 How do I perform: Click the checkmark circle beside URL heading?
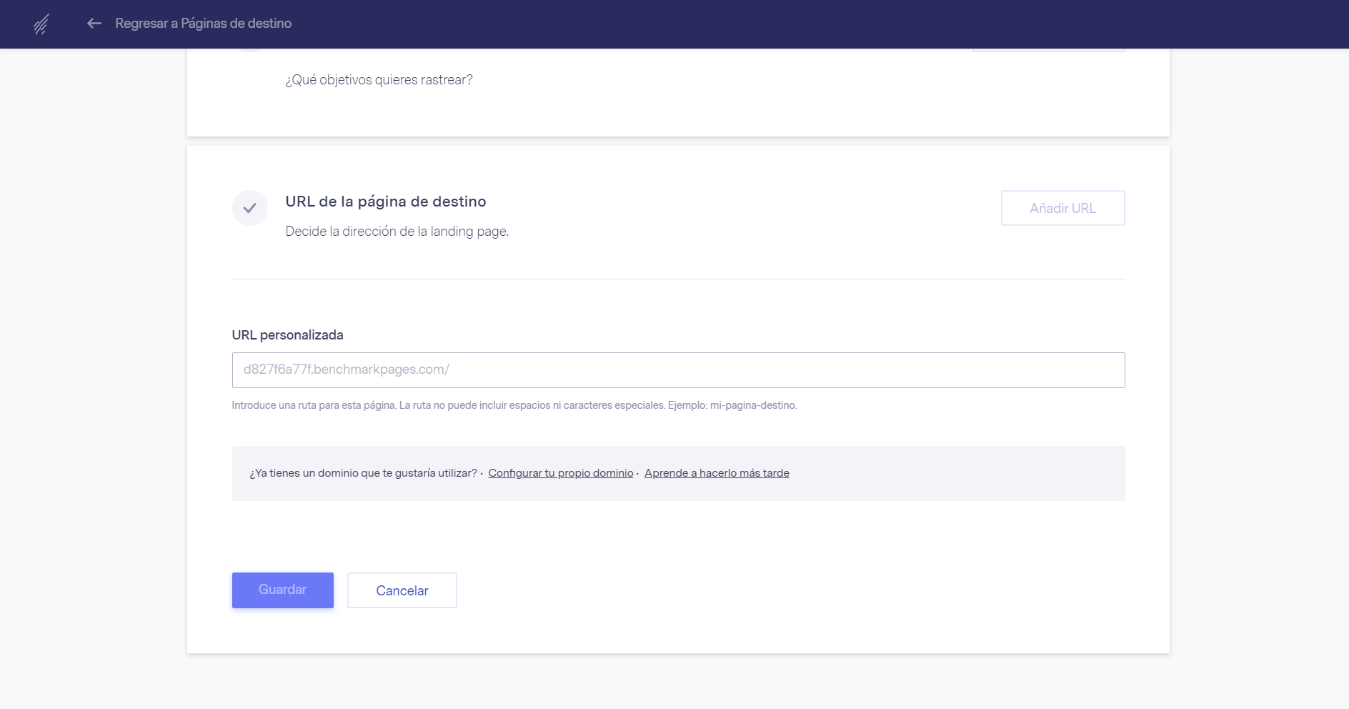[x=250, y=208]
